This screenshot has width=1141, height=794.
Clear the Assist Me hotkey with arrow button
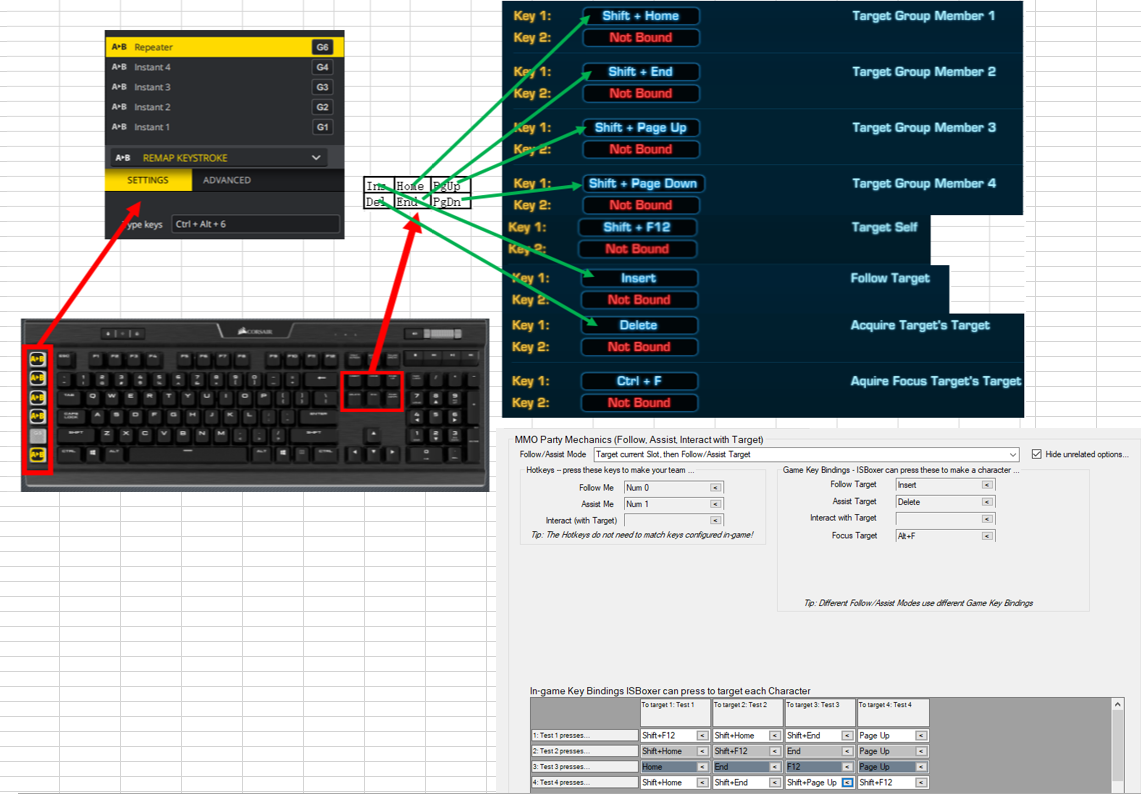(716, 504)
